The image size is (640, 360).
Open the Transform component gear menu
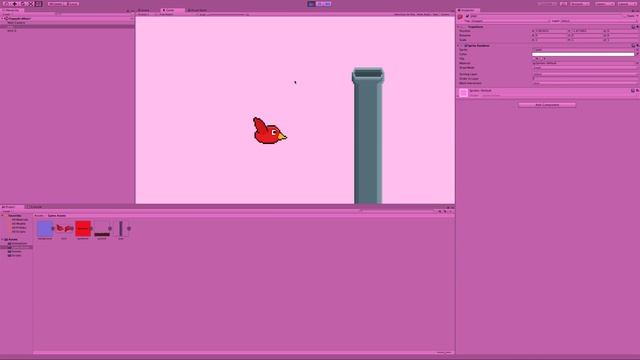coord(637,27)
